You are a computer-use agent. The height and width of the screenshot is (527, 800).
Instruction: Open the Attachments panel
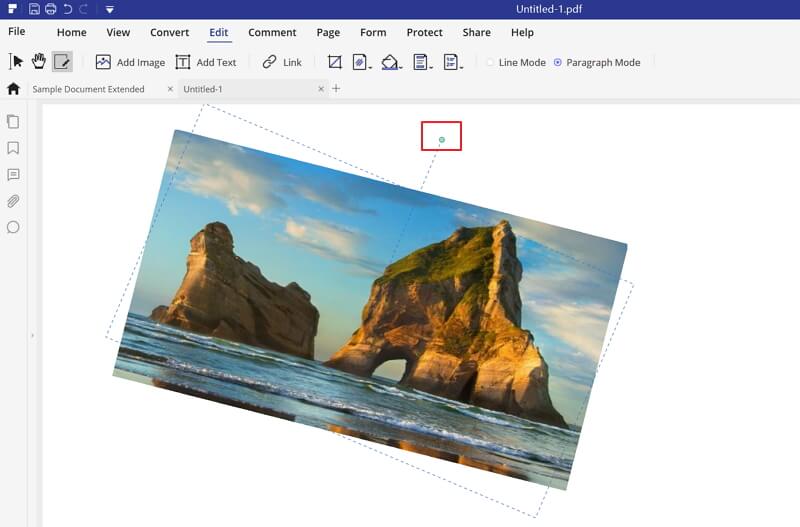click(13, 201)
